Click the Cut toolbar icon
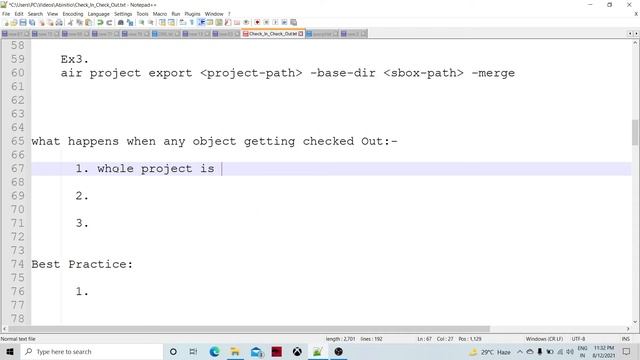 (70, 22)
